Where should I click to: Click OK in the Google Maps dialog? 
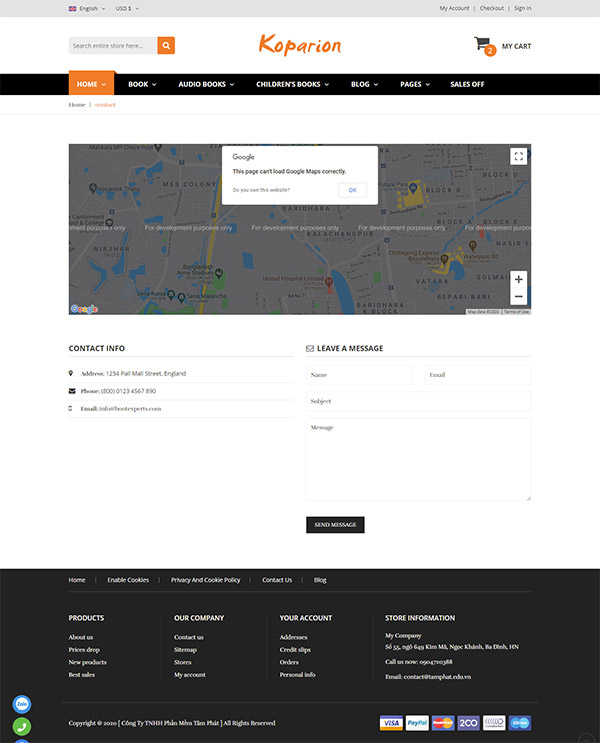(x=352, y=189)
